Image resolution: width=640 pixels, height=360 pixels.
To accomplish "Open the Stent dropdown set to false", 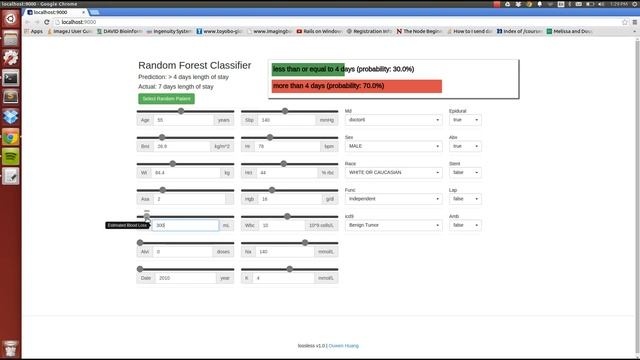I will coord(465,173).
